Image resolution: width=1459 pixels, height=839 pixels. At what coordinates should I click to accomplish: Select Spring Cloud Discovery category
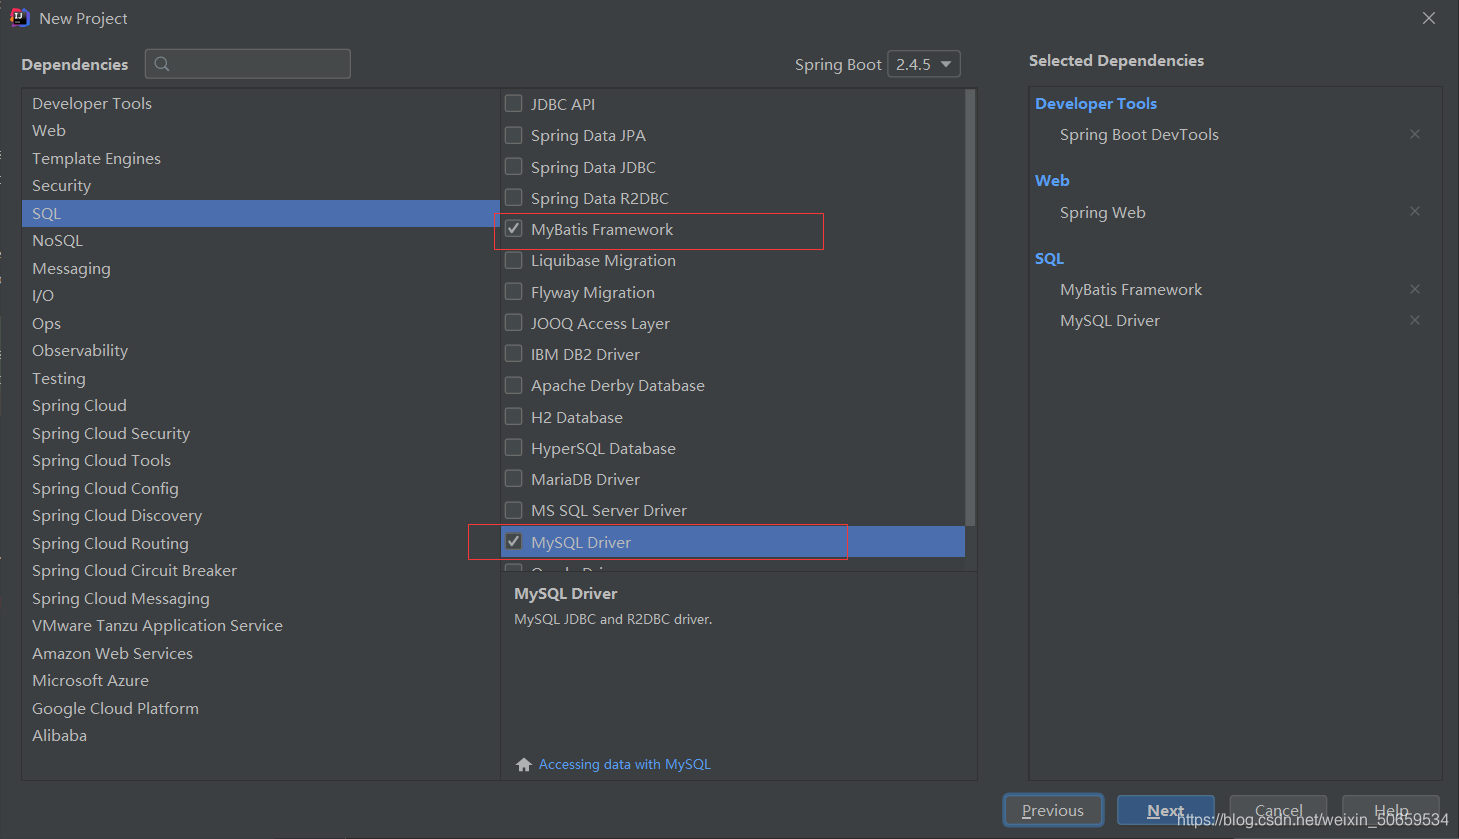[261, 515]
